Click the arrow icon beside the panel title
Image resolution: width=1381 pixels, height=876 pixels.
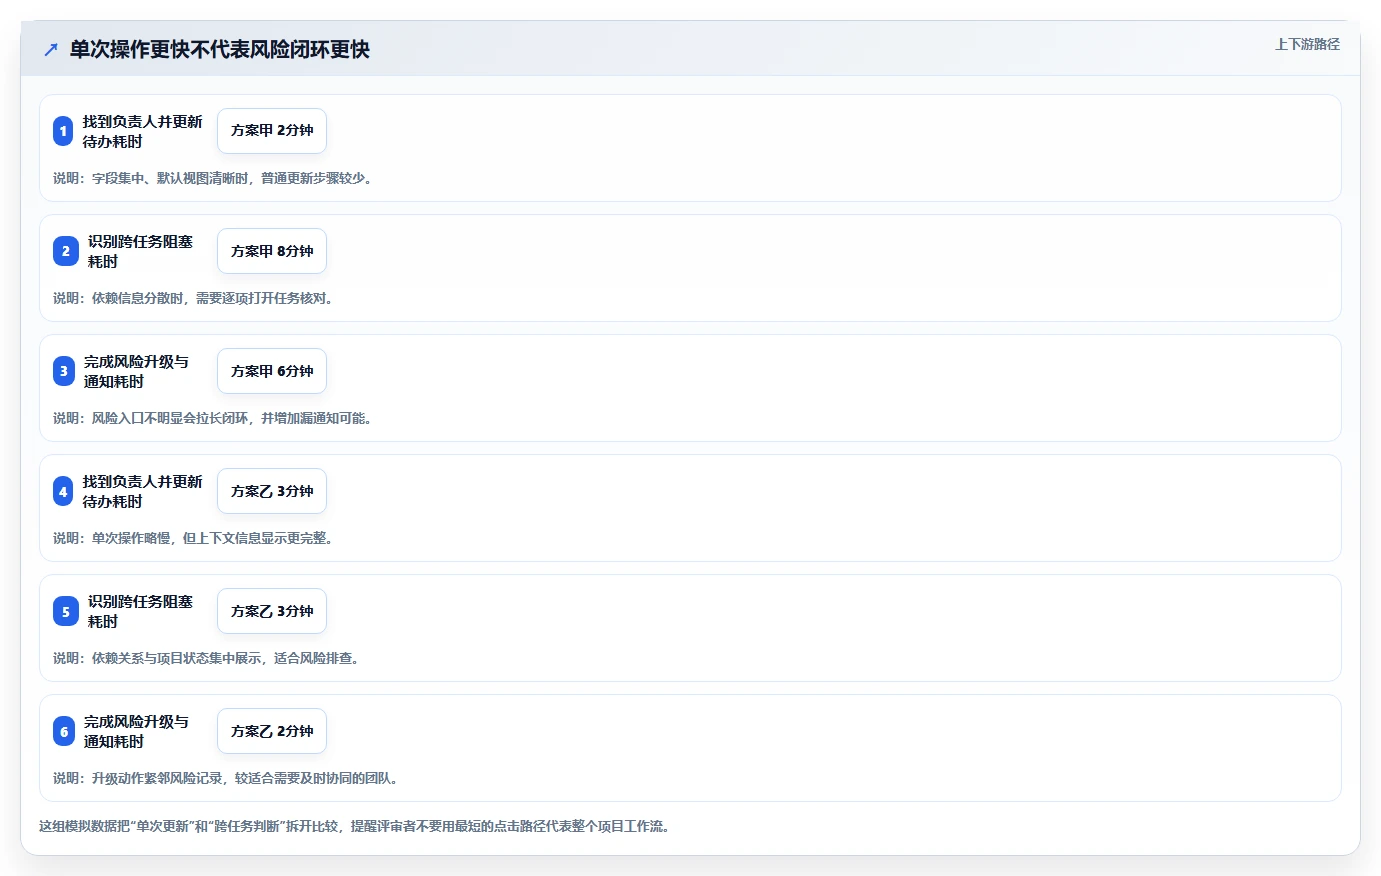[51, 49]
